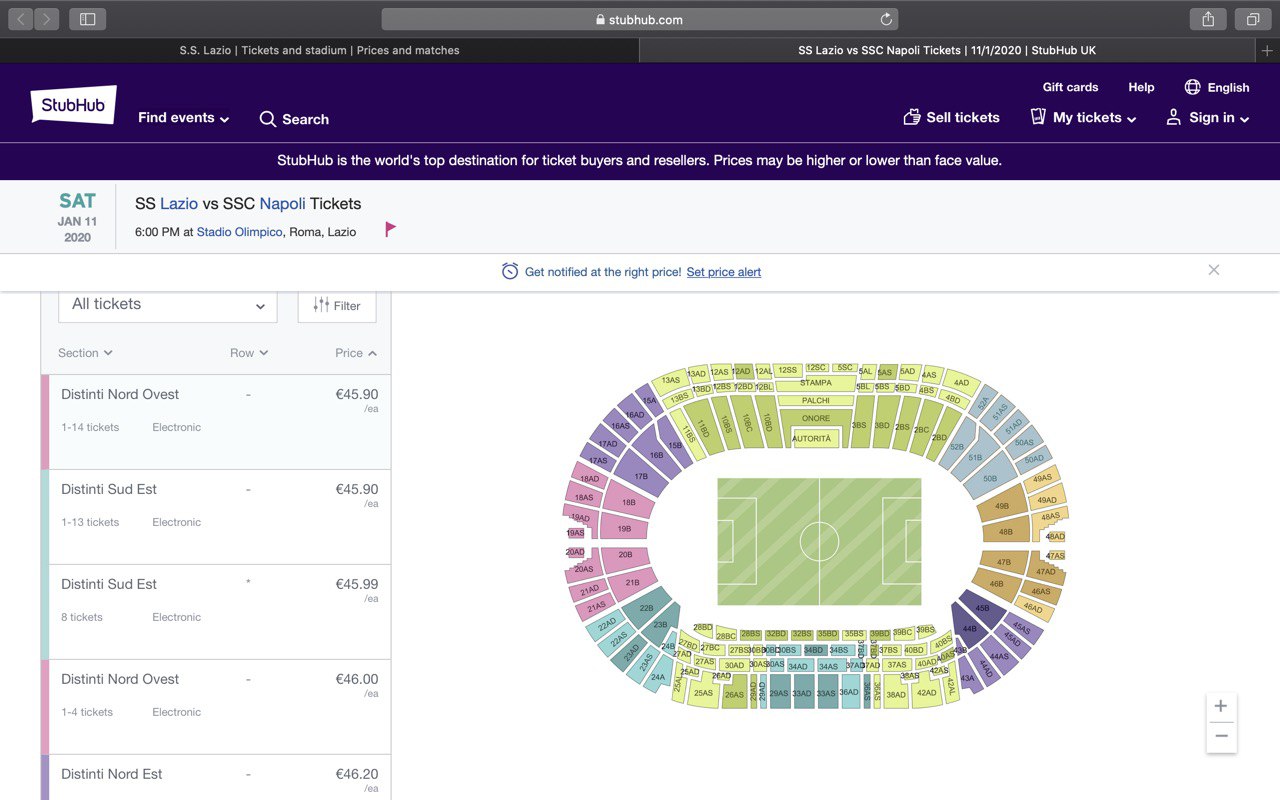The height and width of the screenshot is (800, 1280).
Task: Expand My tickets menu
Action: [1084, 118]
